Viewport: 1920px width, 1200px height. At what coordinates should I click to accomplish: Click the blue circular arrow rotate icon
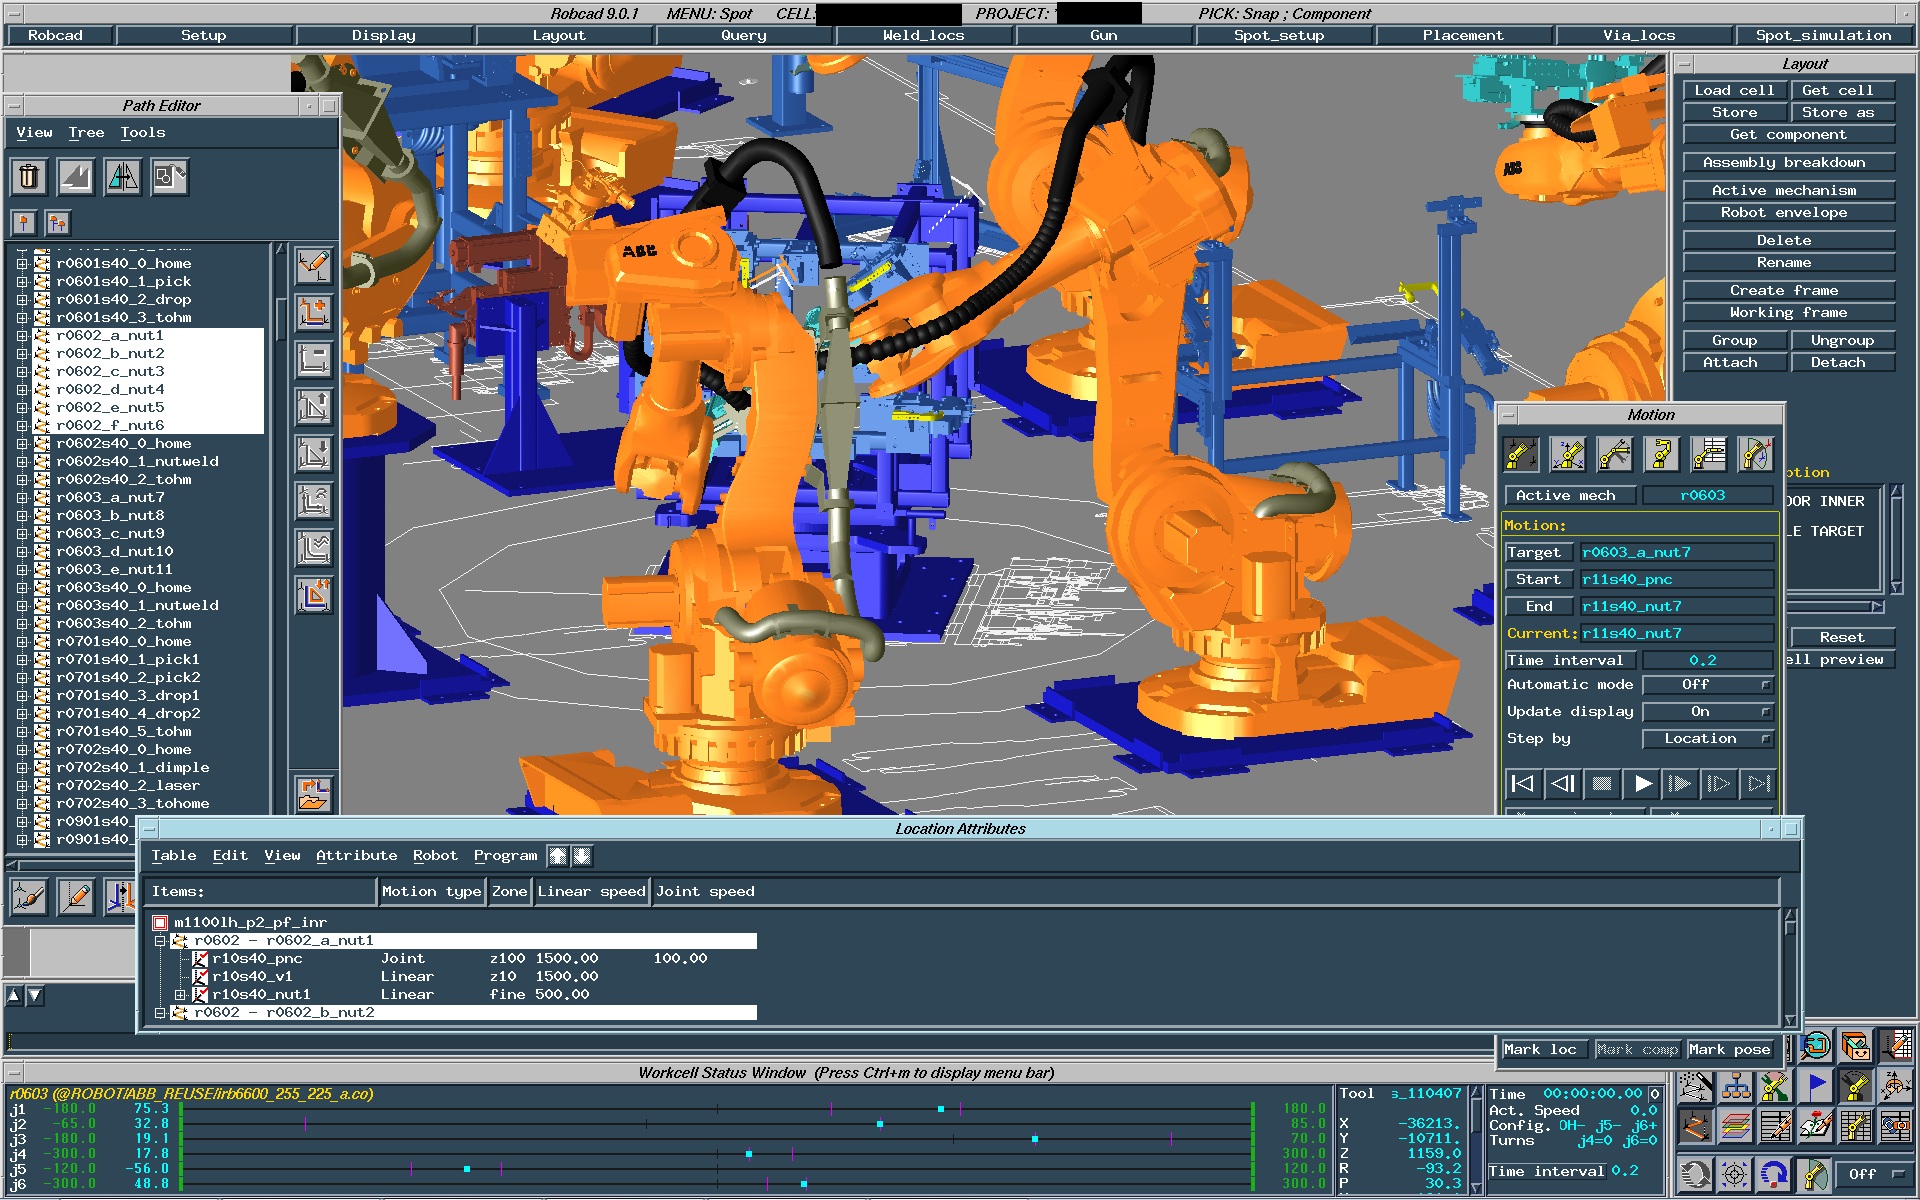click(x=1775, y=1174)
